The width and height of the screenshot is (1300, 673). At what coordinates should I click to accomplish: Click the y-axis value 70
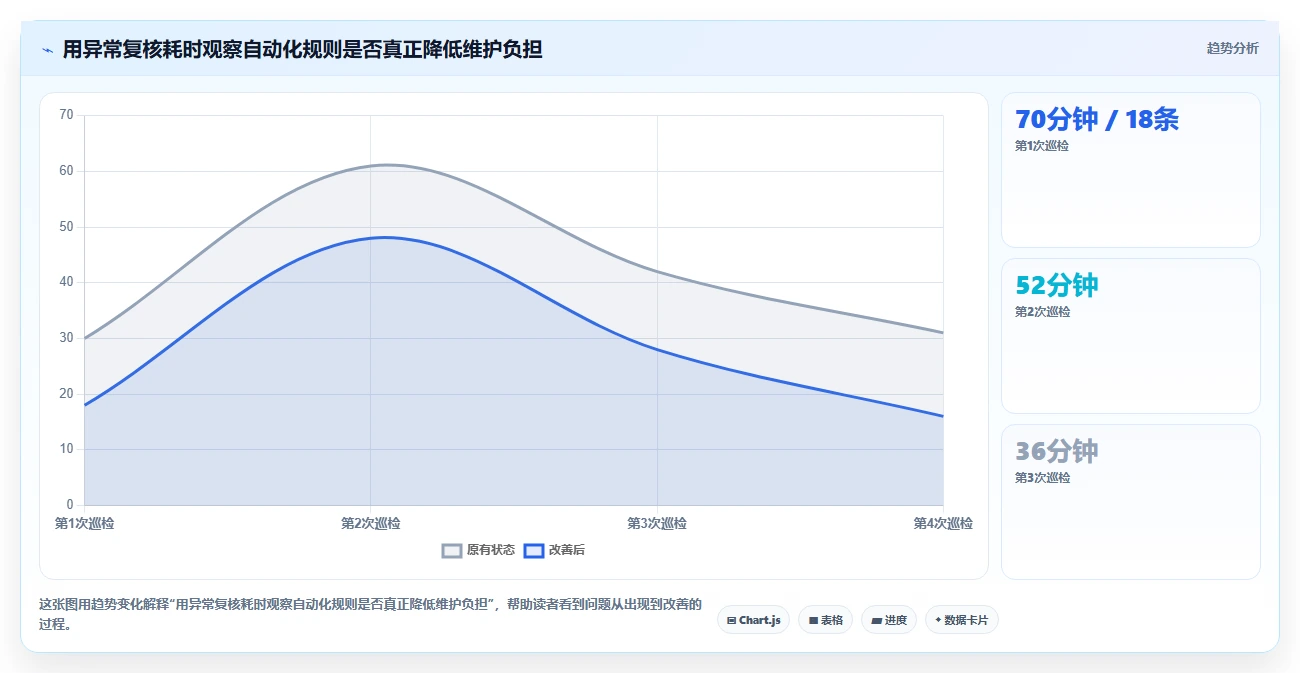pyautogui.click(x=67, y=115)
